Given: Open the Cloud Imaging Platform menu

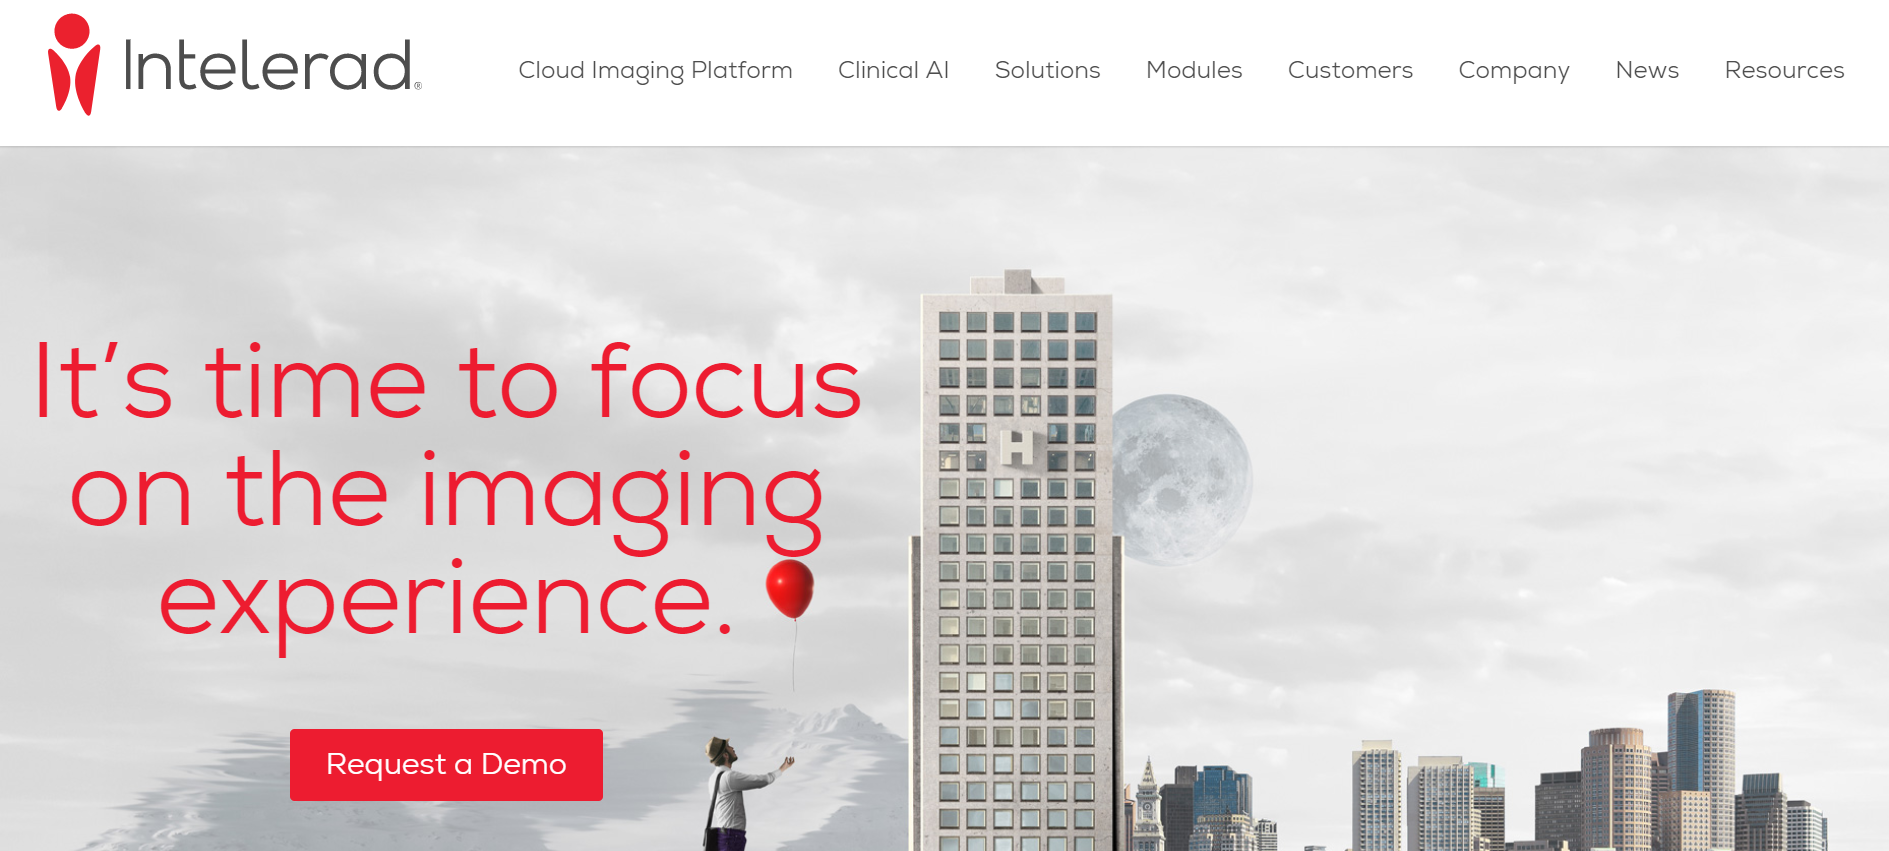Looking at the screenshot, I should (655, 70).
